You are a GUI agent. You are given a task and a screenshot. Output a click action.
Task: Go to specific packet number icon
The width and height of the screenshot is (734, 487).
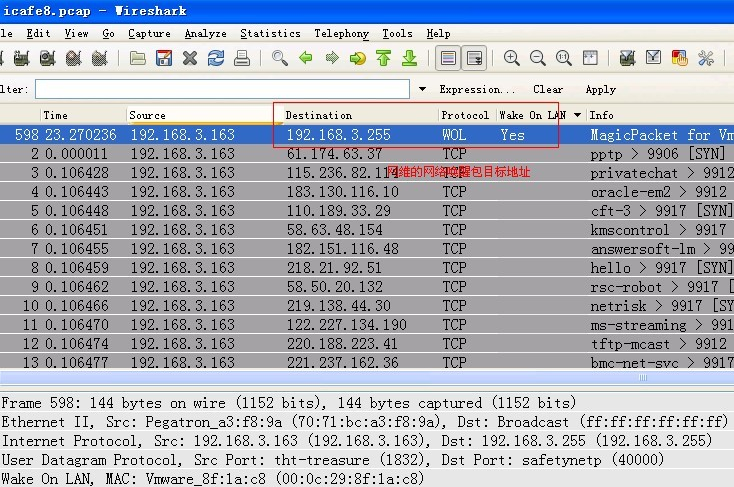tap(358, 59)
